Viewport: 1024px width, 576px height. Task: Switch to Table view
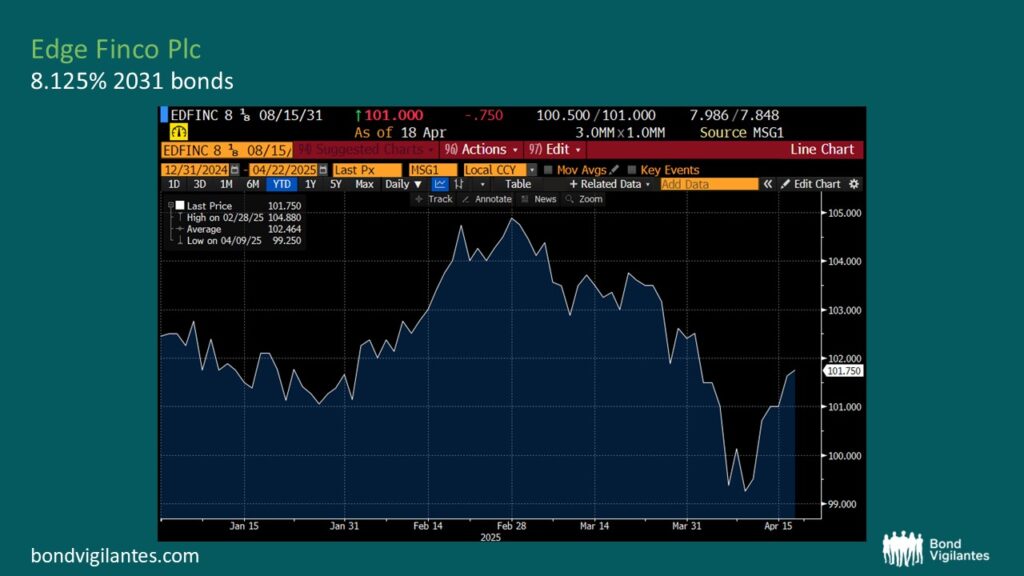(518, 184)
